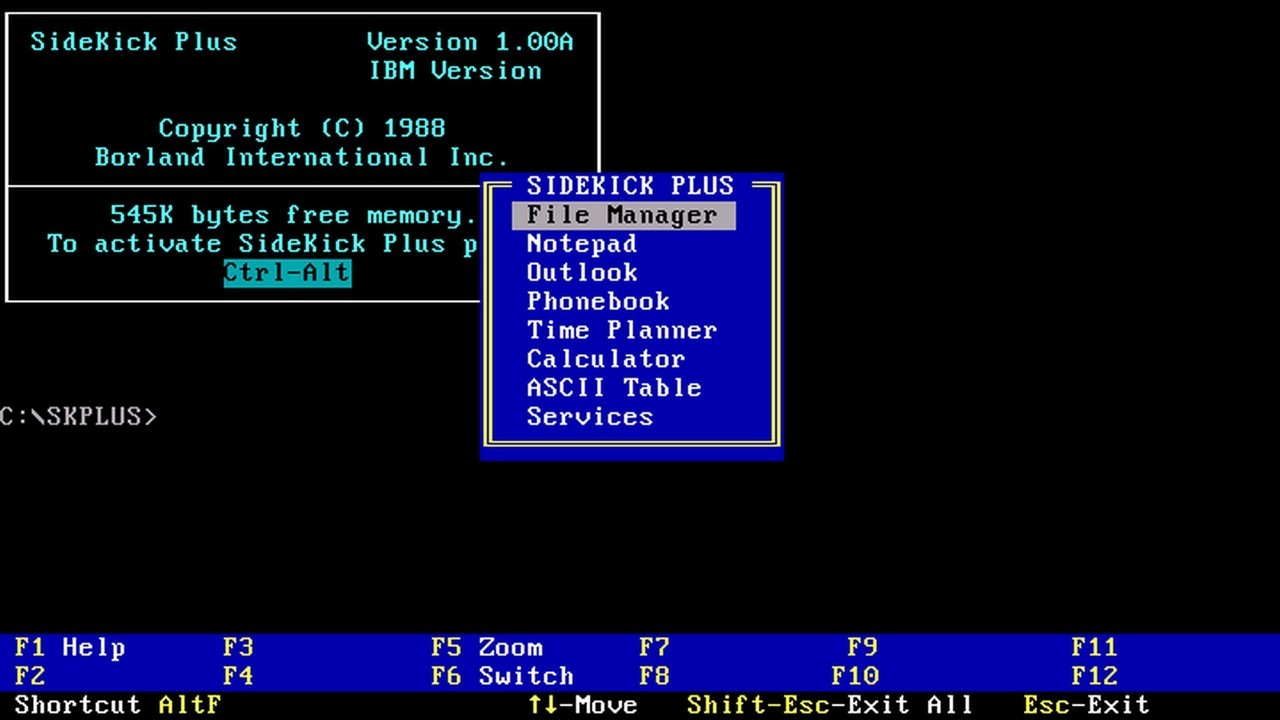This screenshot has height=720, width=1280.
Task: Click the ↑↓-Move hint in the status bar
Action: click(x=582, y=706)
